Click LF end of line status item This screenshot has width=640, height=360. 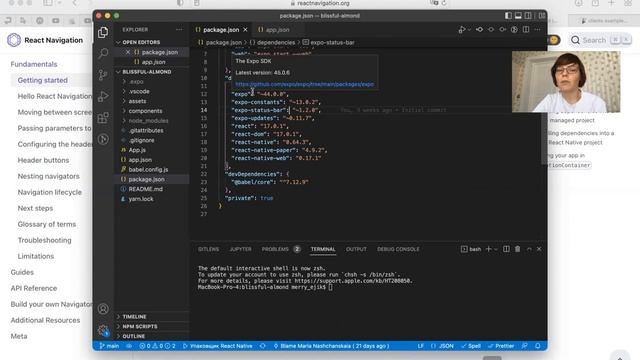coord(420,346)
